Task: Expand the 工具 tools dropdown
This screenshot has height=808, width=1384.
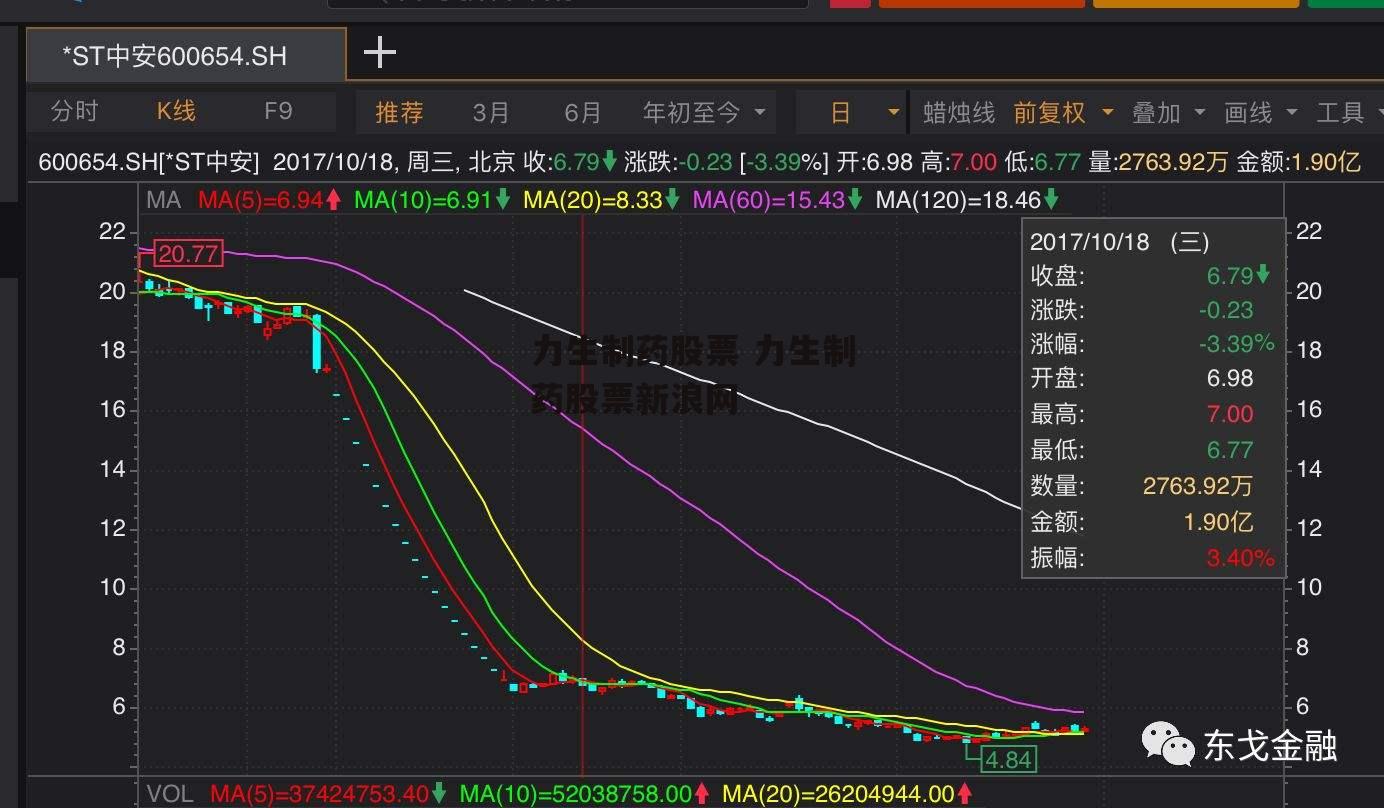Action: 1348,113
